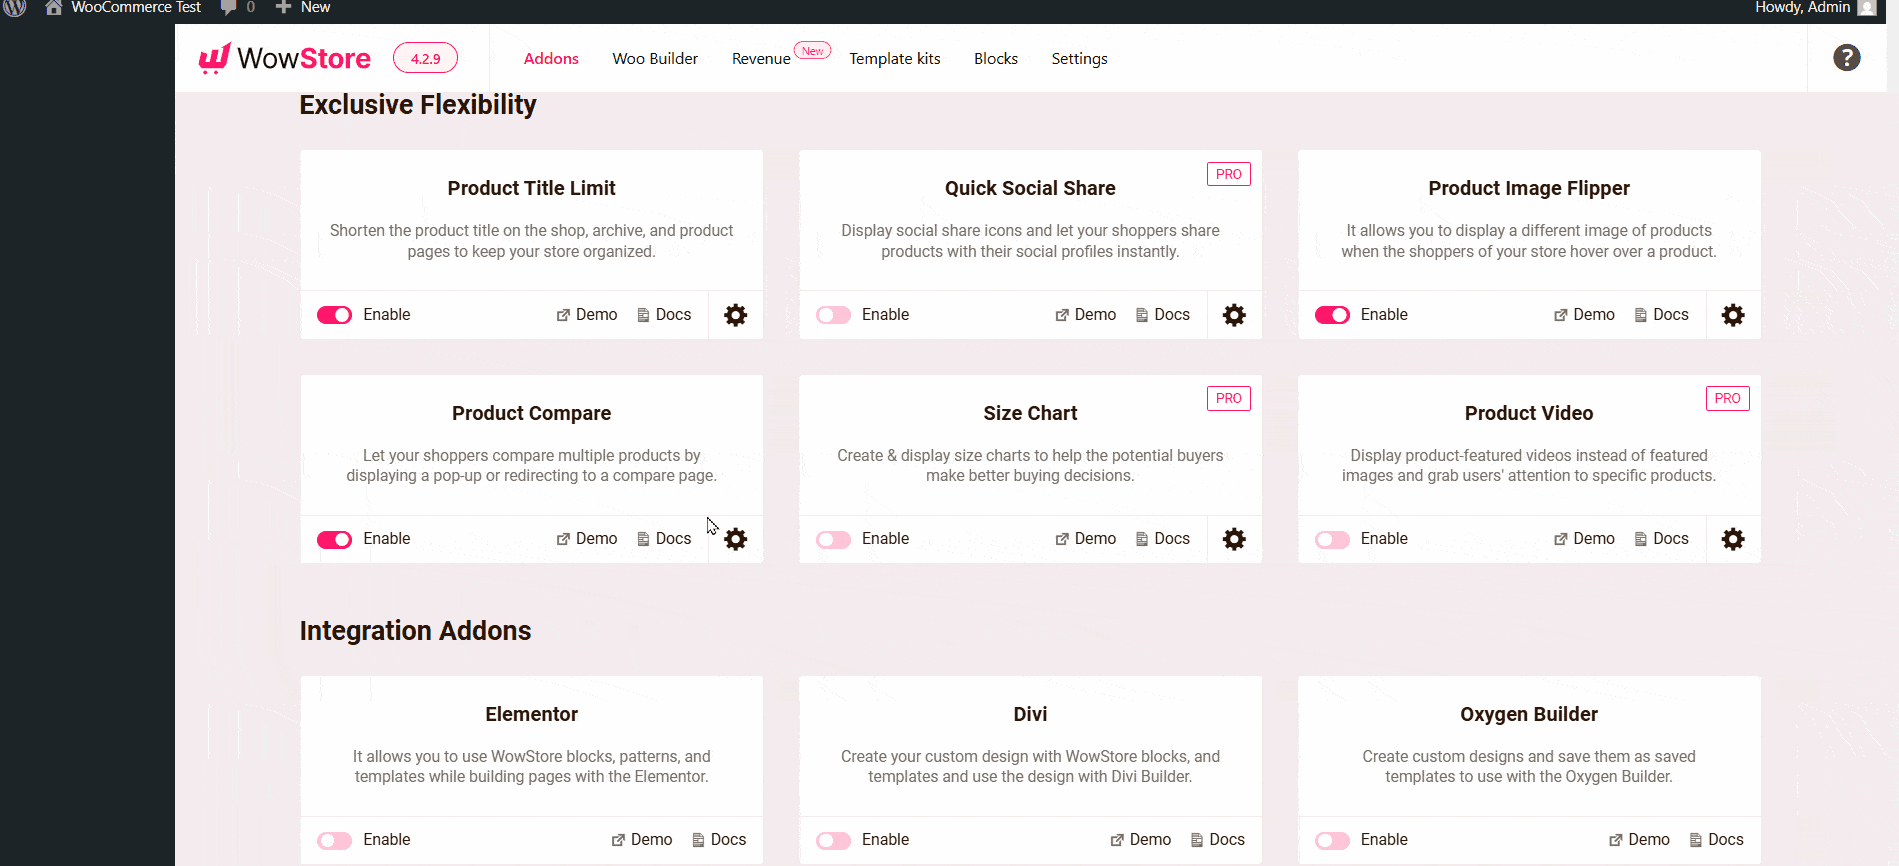Click the Oxygen Builder card title
Viewport: 1899px width, 866px height.
(x=1529, y=714)
